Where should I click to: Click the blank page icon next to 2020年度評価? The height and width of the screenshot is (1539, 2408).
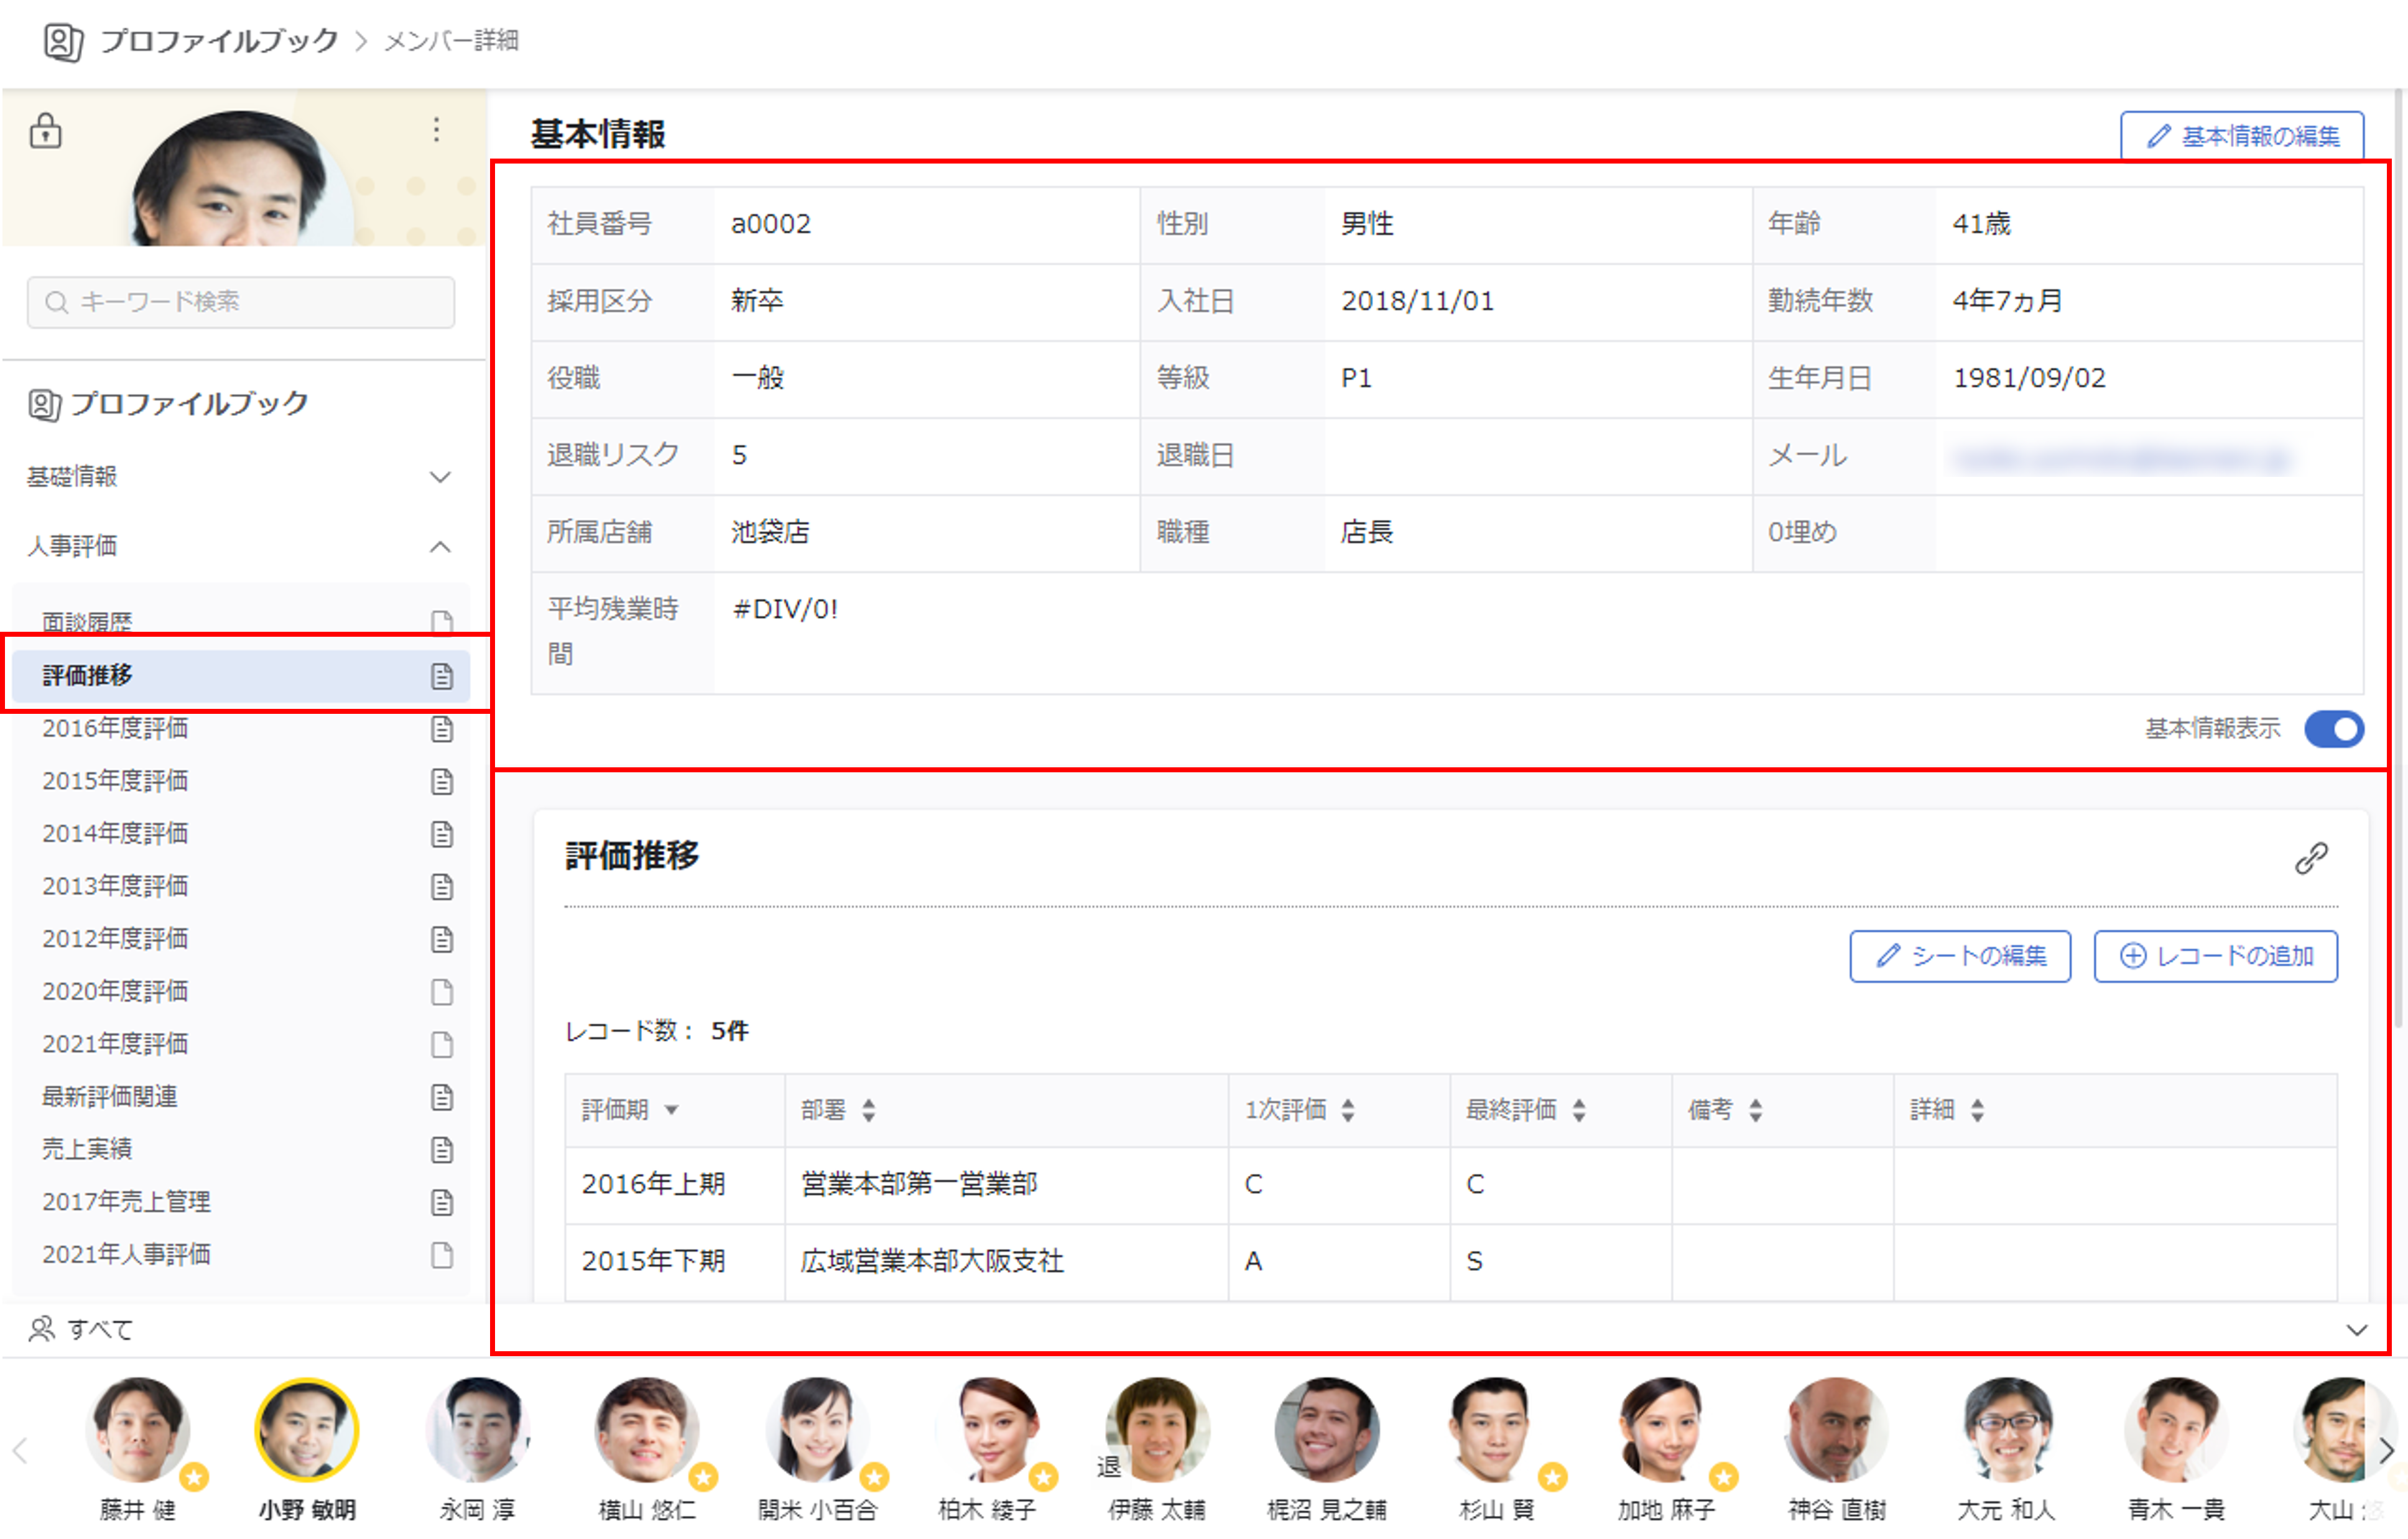(x=442, y=992)
